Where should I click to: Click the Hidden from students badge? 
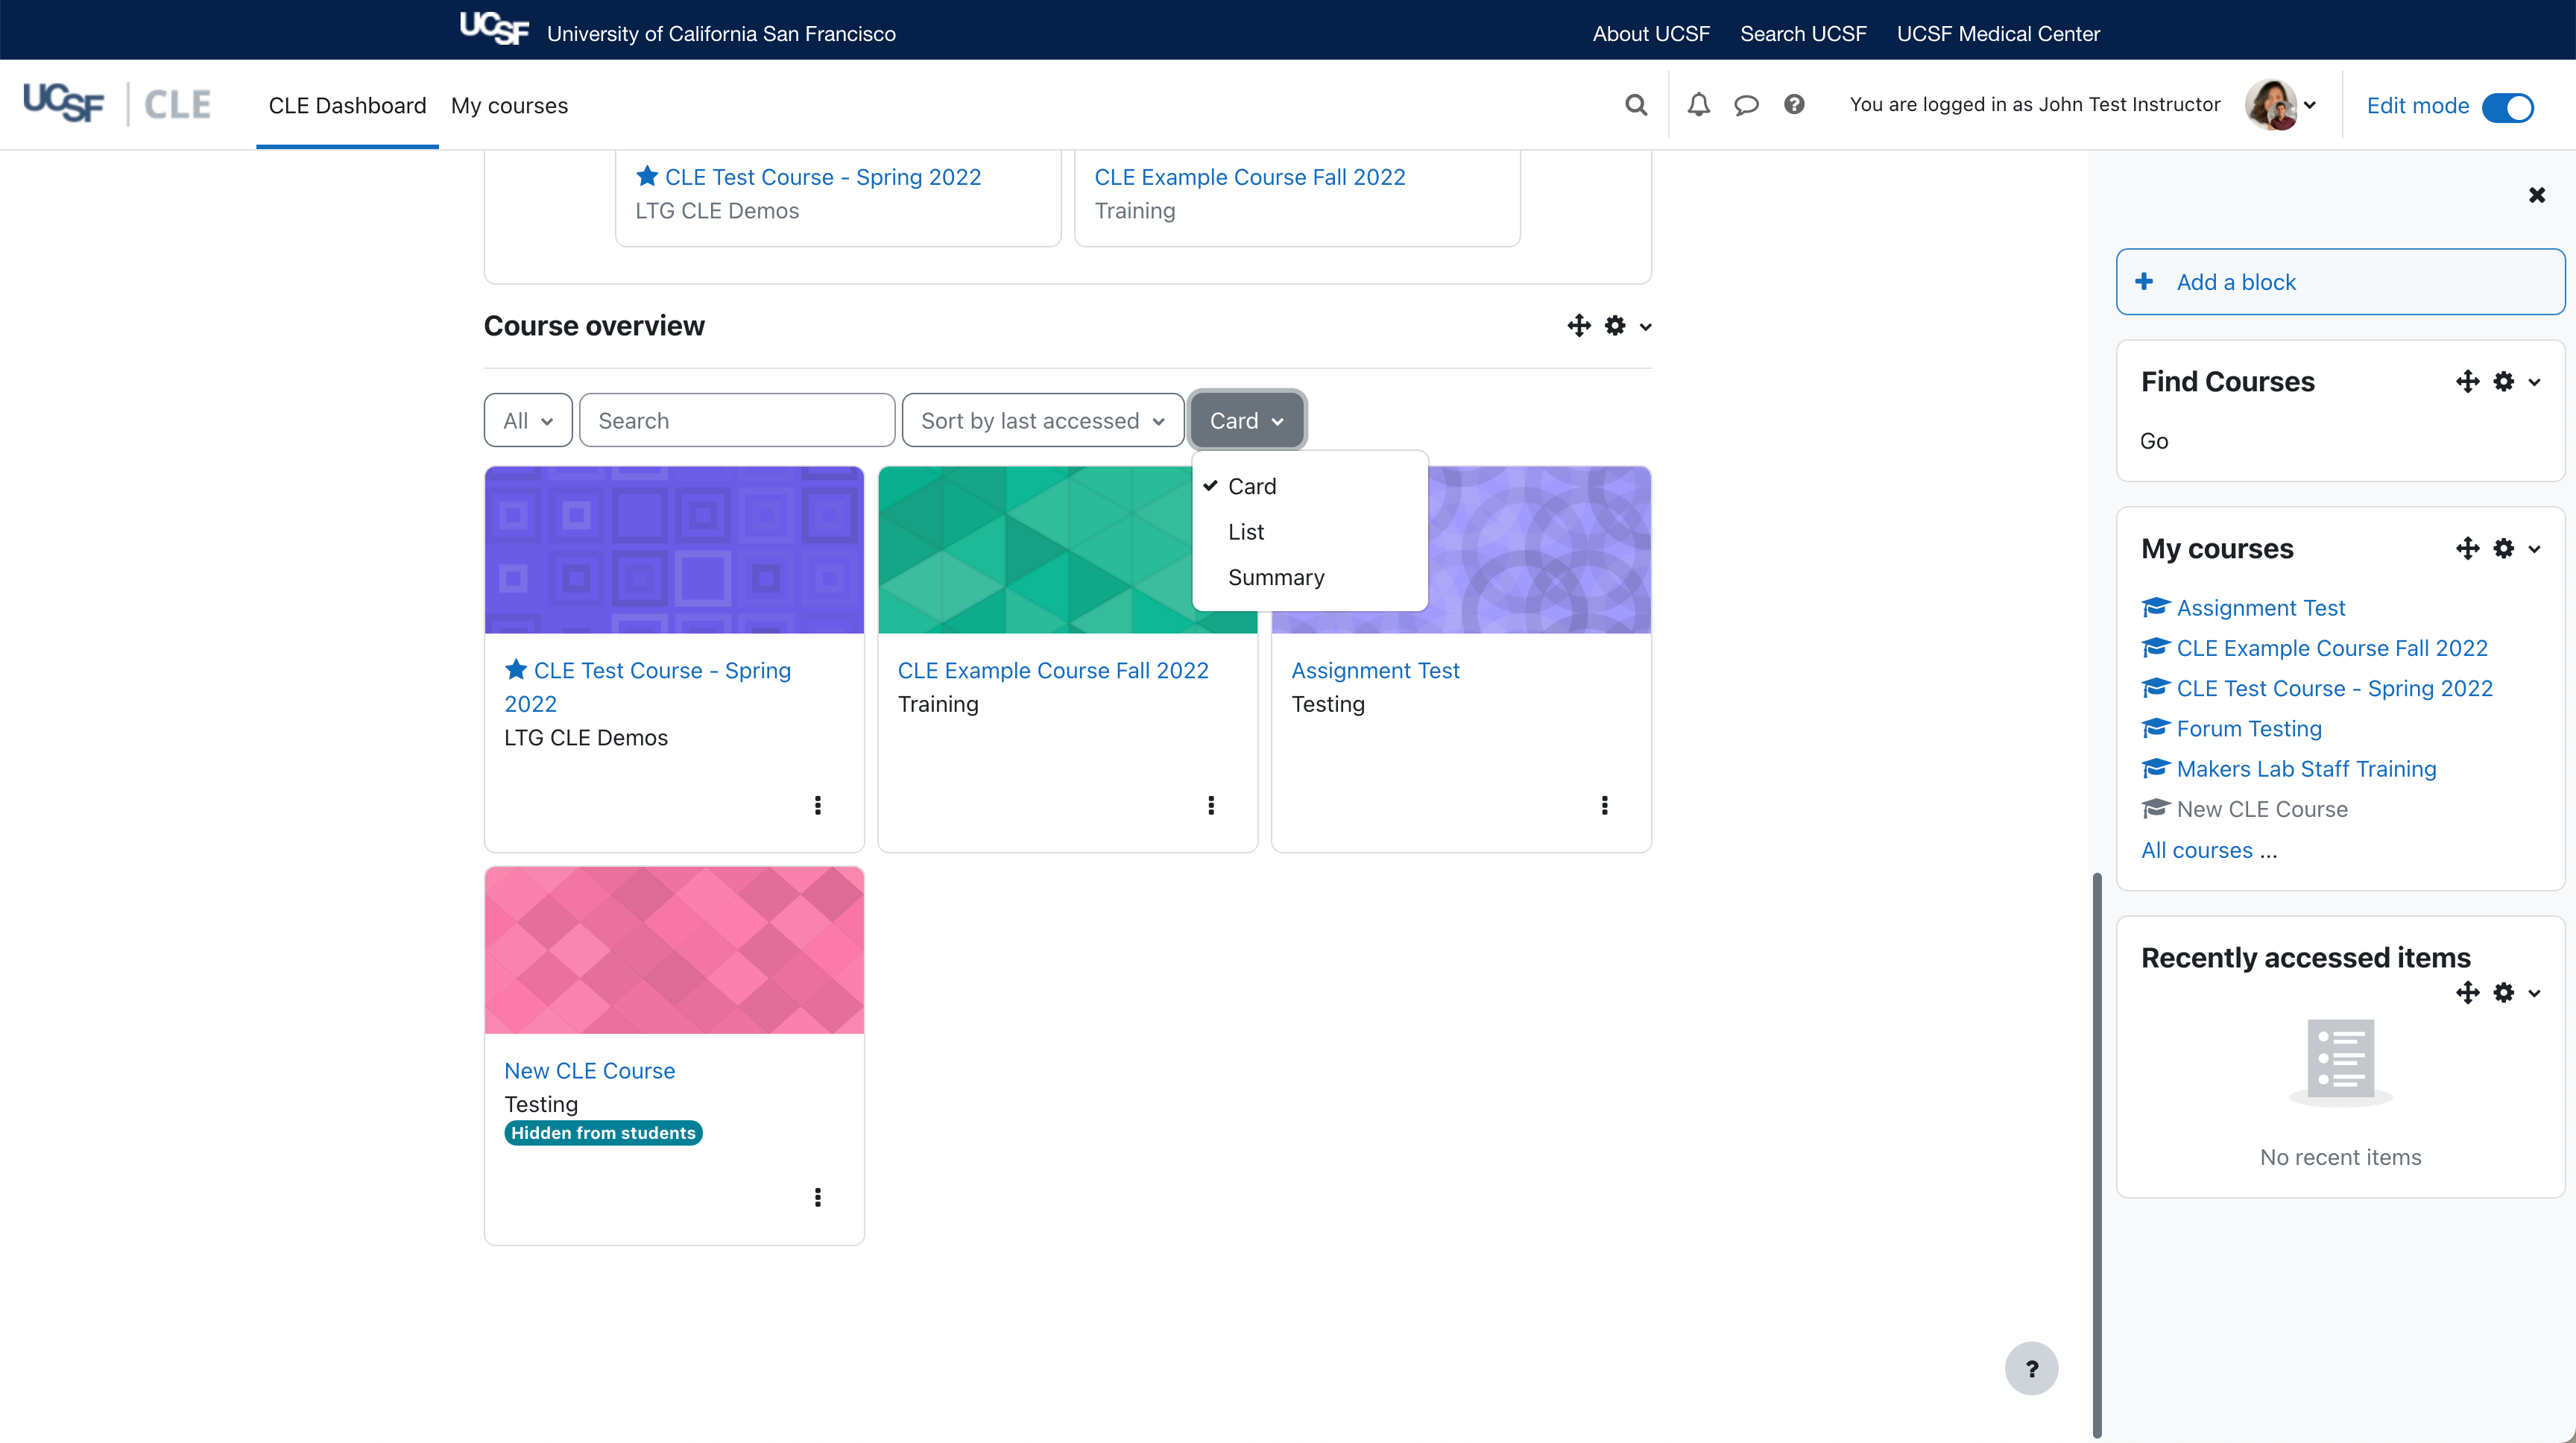(603, 1133)
